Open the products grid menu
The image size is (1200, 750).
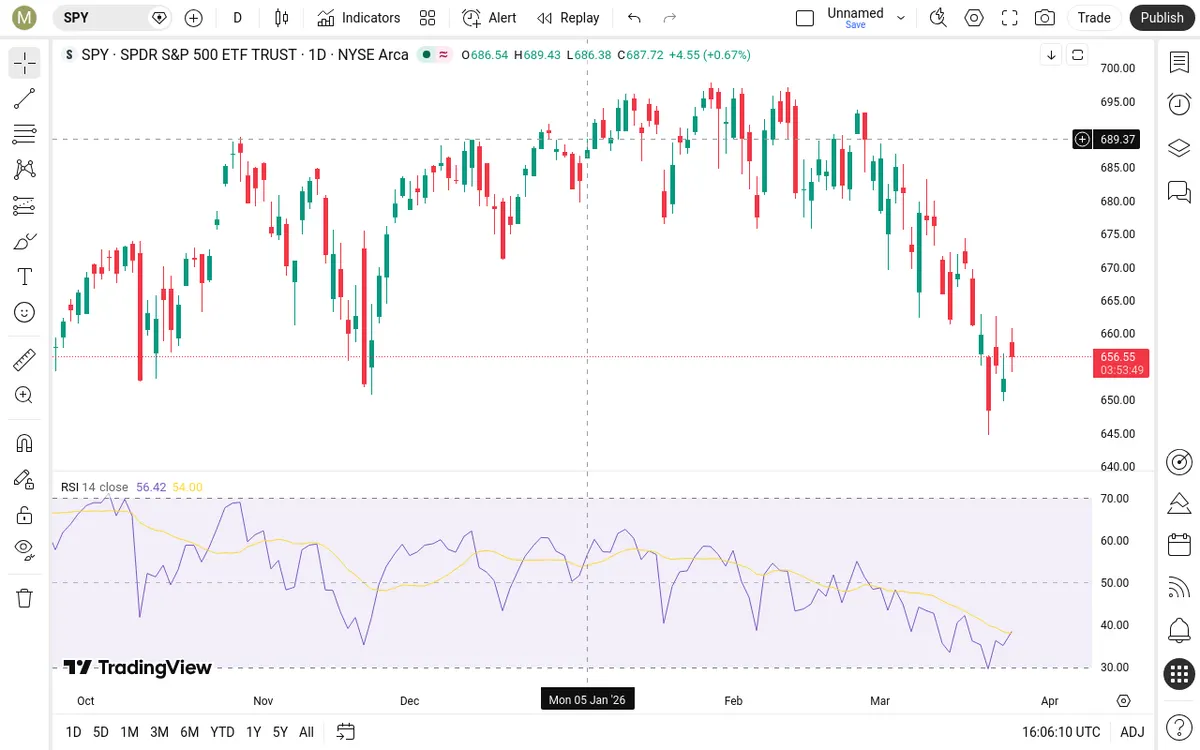(1179, 674)
